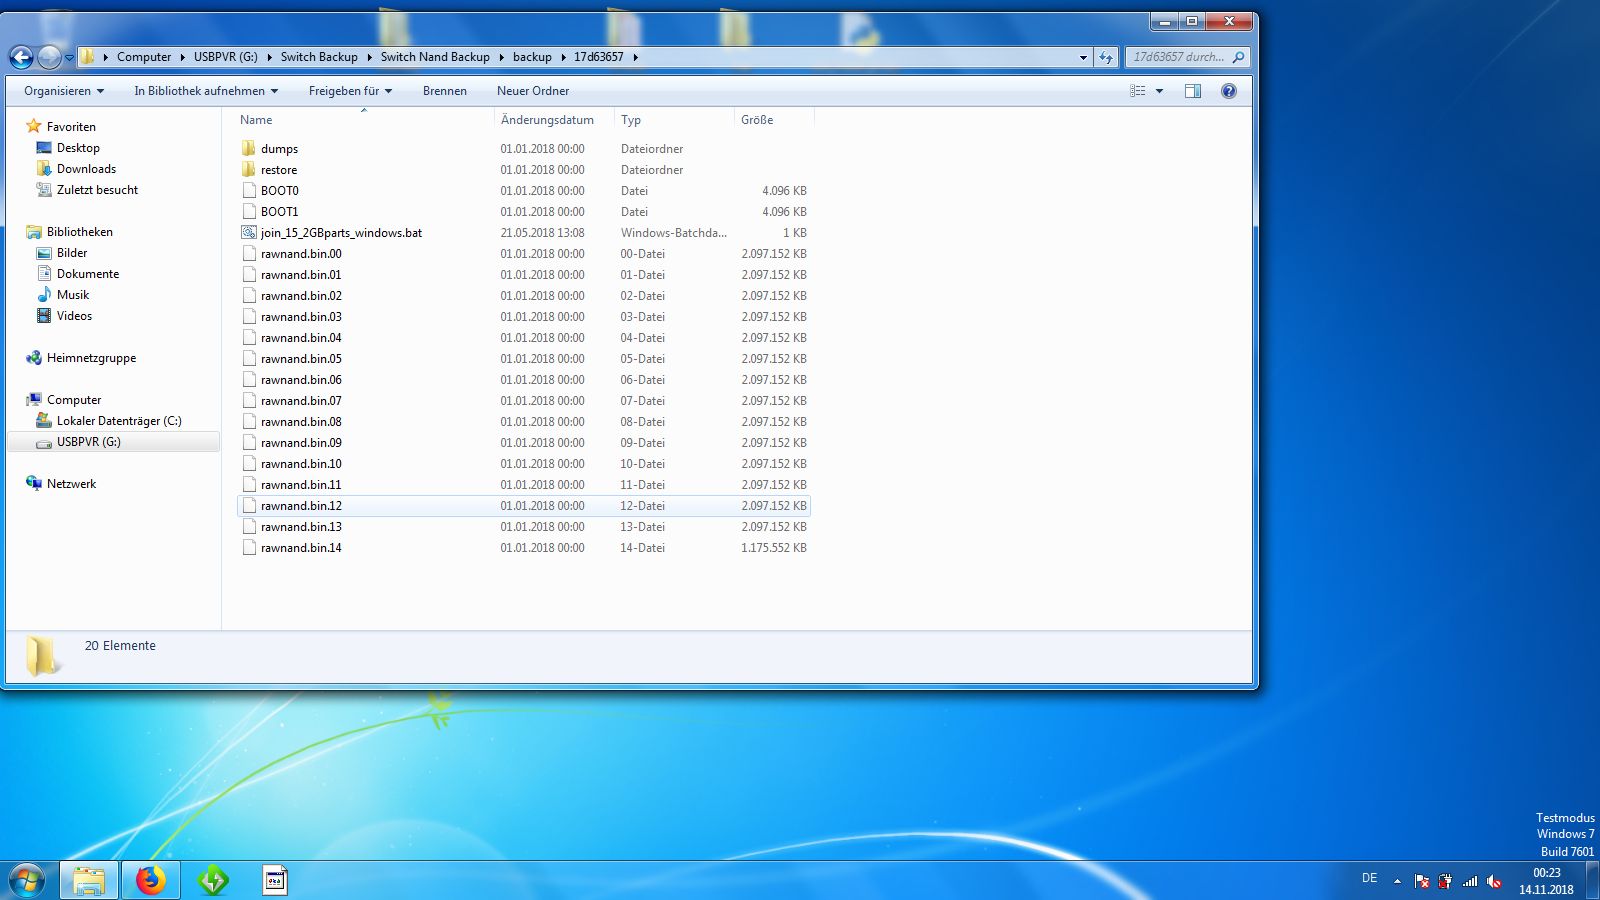
Task: Select the restore folder icon
Action: pos(249,169)
